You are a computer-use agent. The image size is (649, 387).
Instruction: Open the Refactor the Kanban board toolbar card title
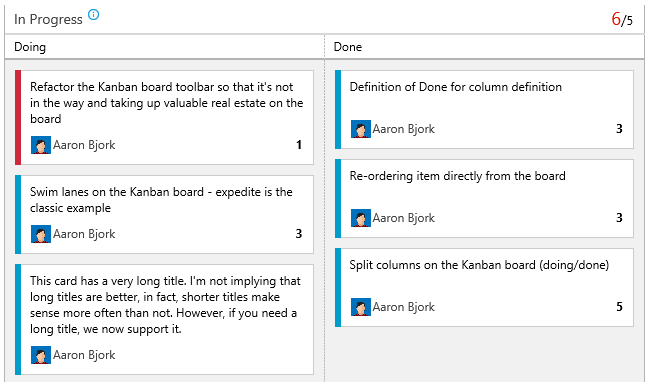tap(166, 103)
